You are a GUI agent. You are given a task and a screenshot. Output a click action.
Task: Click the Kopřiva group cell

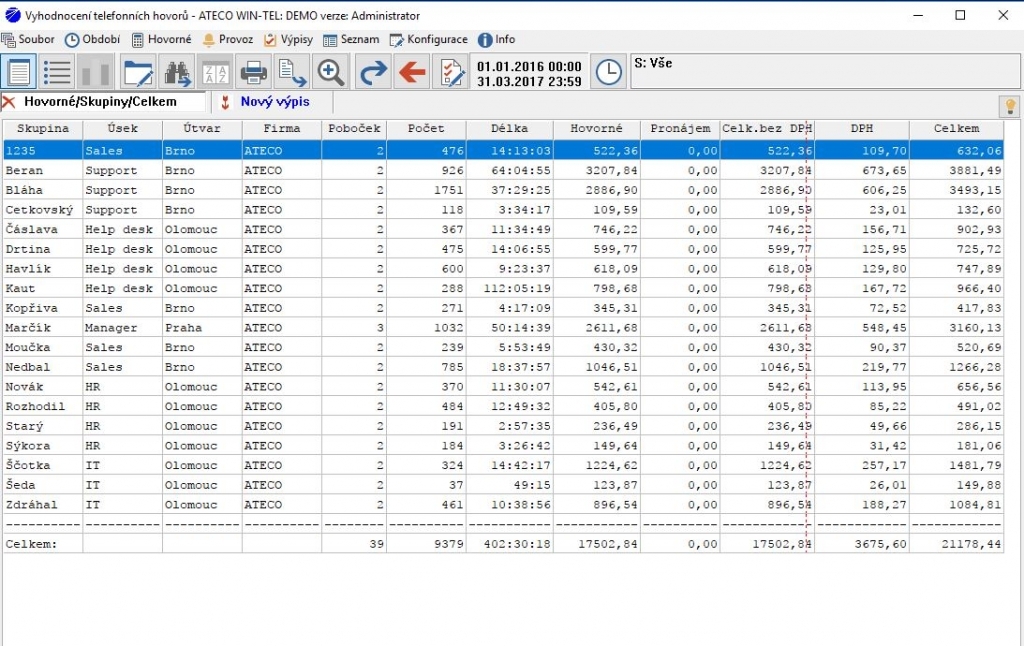(x=43, y=308)
